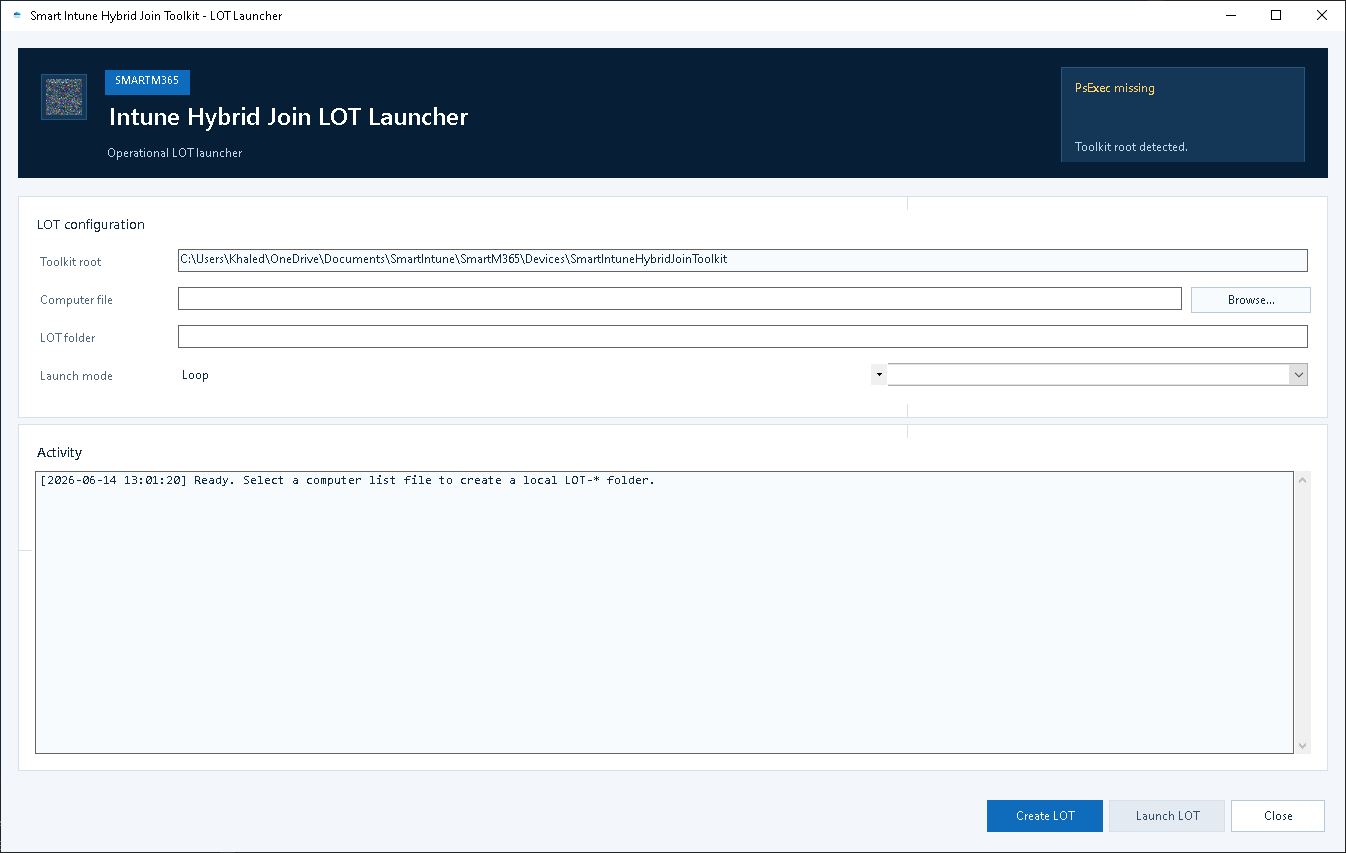Screen dimensions: 1346x853
Task: Click the 'Loop' launch mode value
Action: 195,375
